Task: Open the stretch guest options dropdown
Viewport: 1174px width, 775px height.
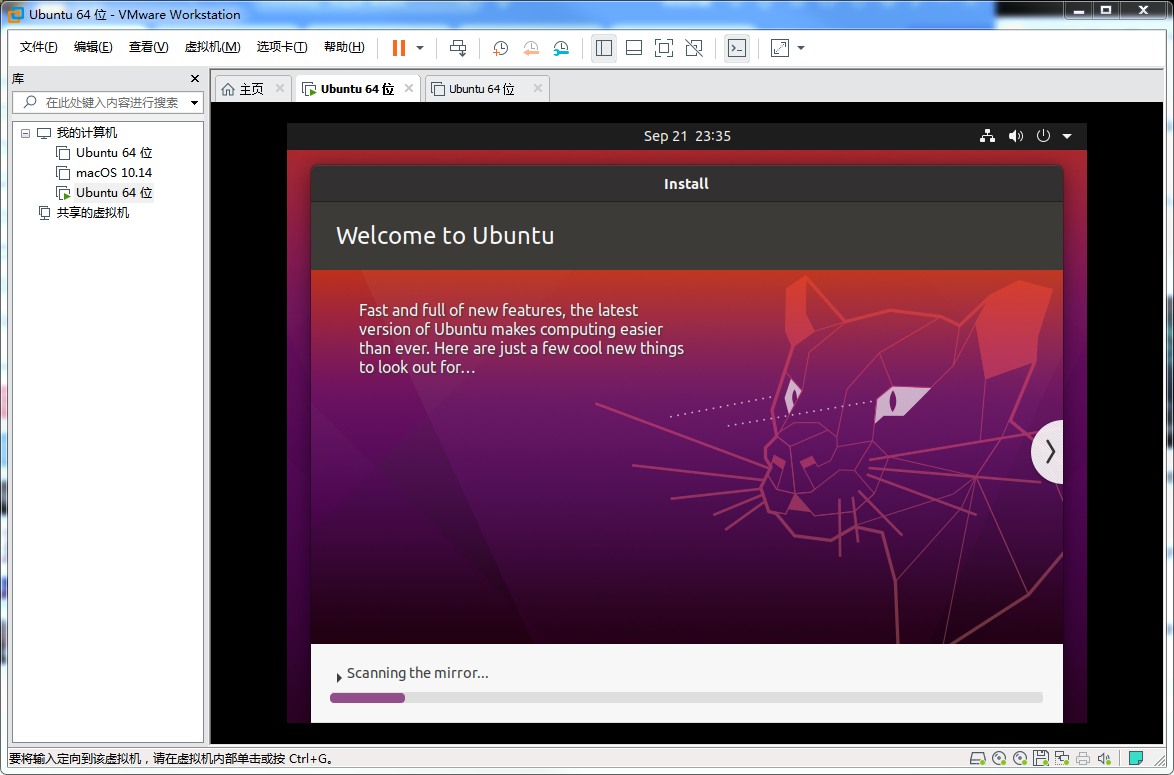Action: 801,48
